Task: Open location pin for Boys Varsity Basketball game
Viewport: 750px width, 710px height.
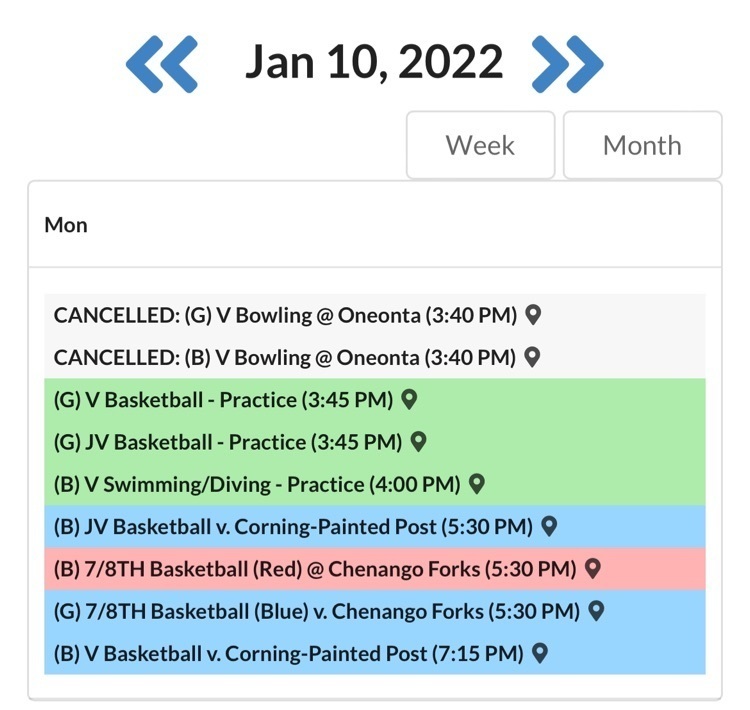Action: [540, 654]
